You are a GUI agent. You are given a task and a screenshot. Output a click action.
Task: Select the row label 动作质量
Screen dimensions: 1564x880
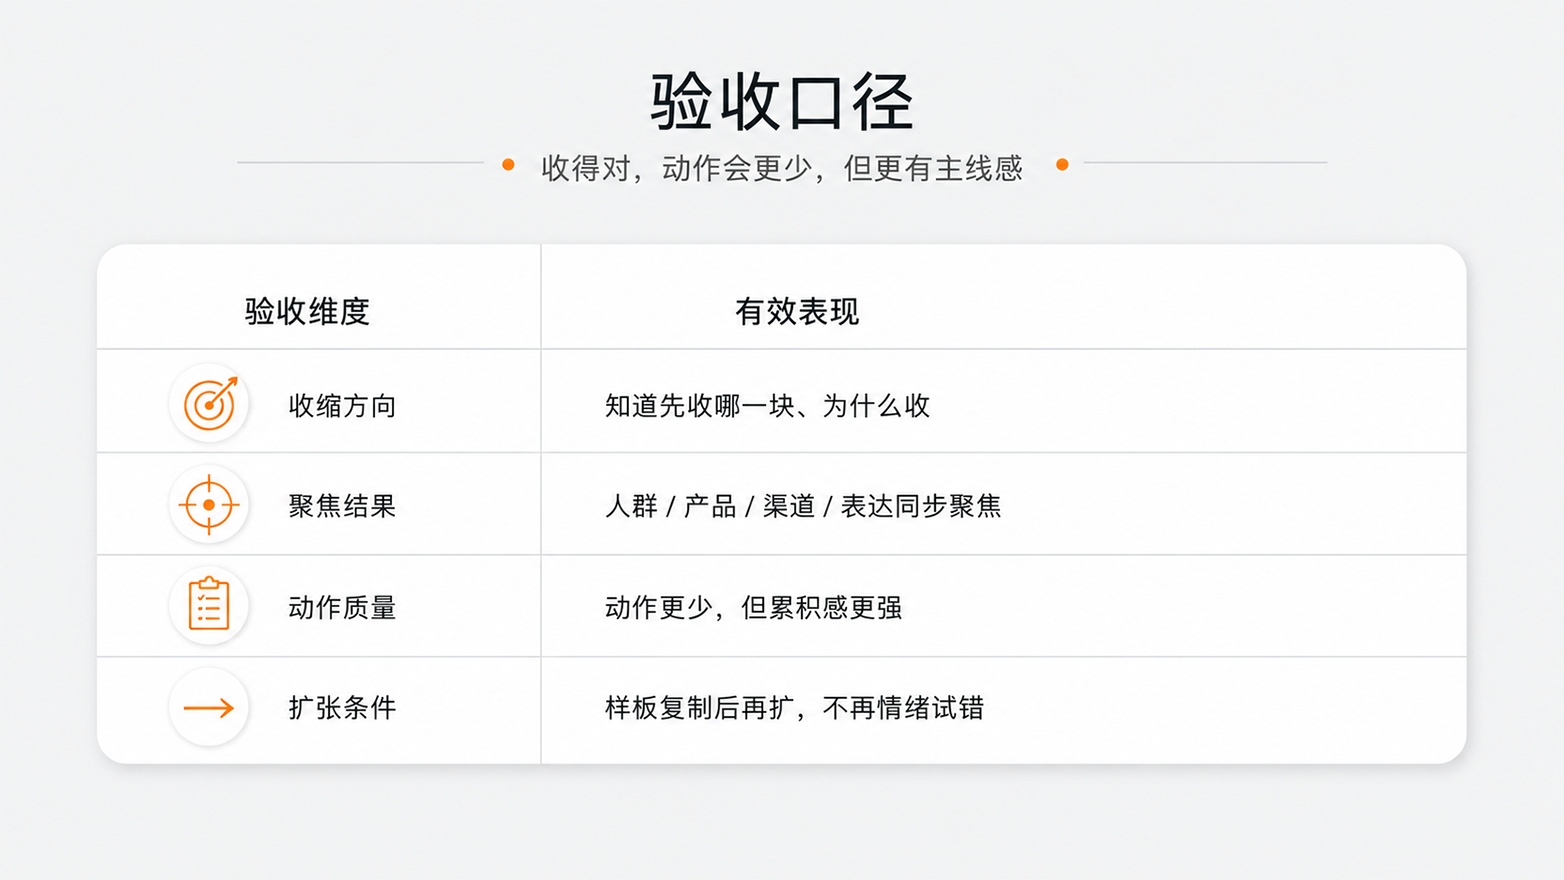click(x=342, y=607)
